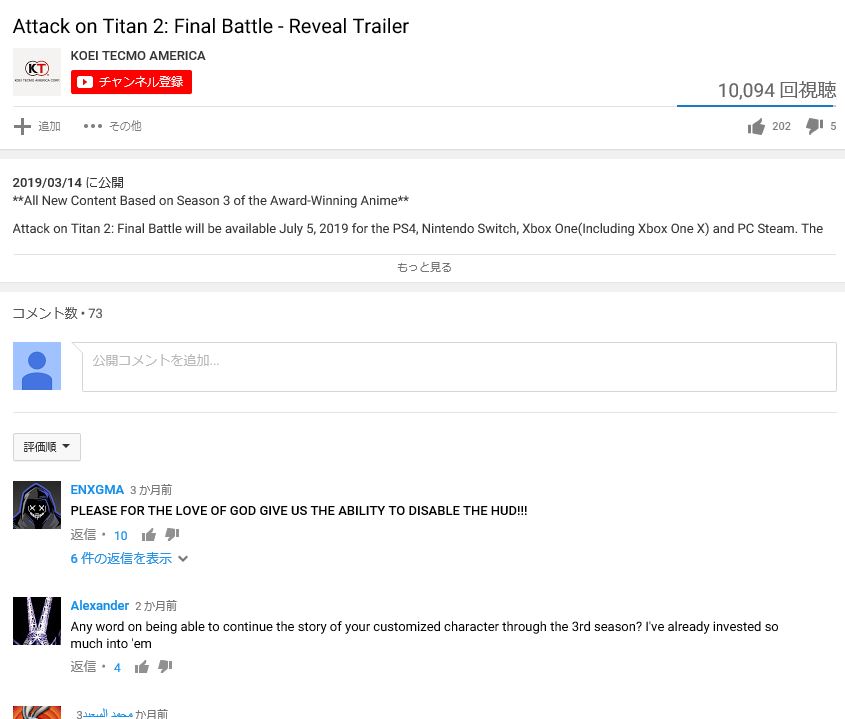Like the video with thumbs-up icon
This screenshot has width=845, height=719.
pyautogui.click(x=756, y=126)
